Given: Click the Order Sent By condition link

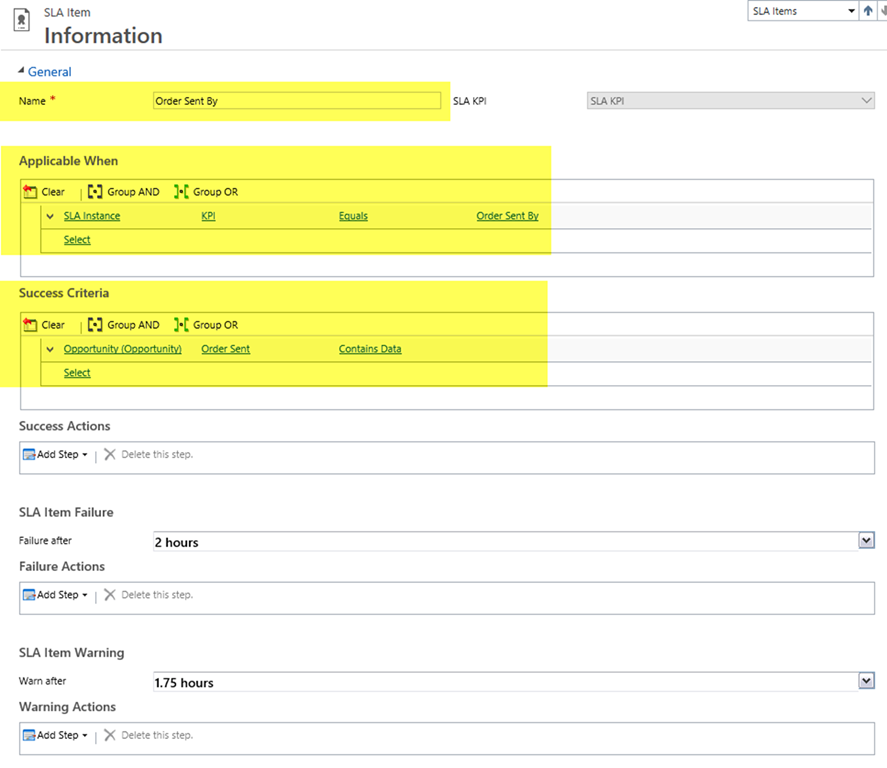Looking at the screenshot, I should pyautogui.click(x=507, y=216).
